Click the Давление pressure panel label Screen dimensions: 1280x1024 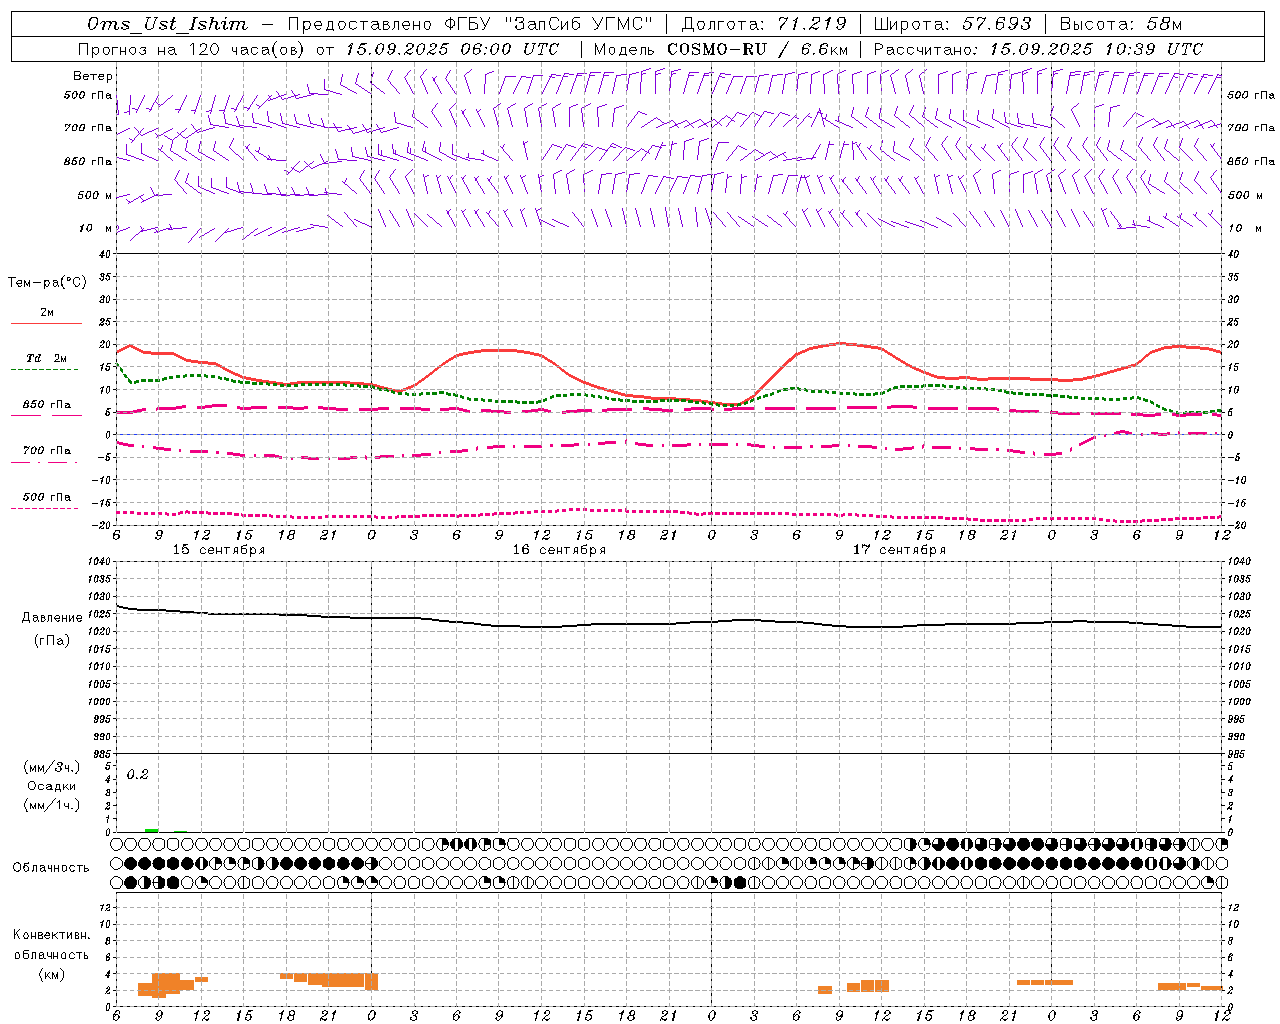52,618
